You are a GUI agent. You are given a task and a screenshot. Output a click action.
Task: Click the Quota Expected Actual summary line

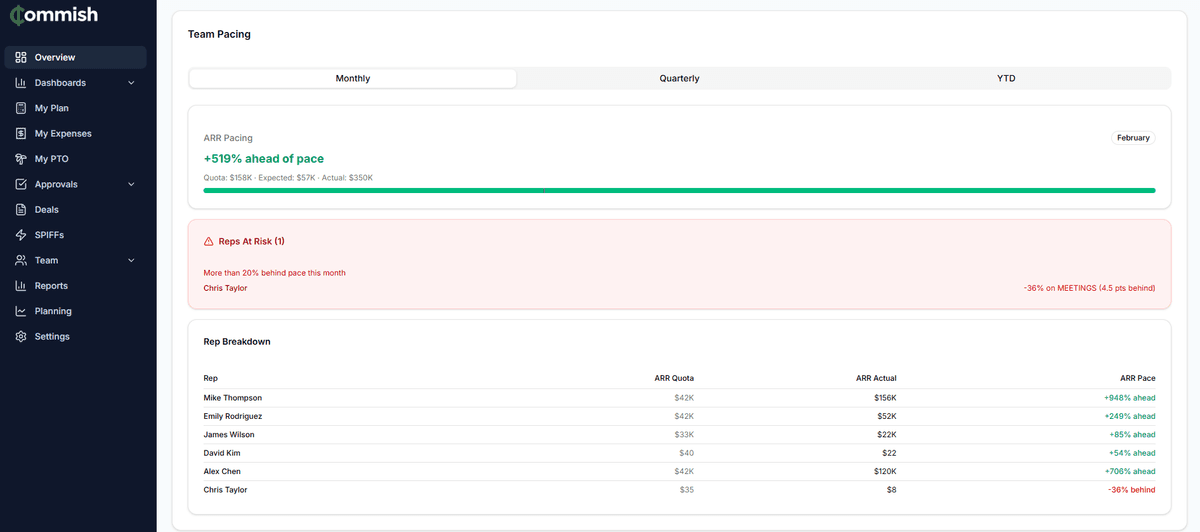288,178
